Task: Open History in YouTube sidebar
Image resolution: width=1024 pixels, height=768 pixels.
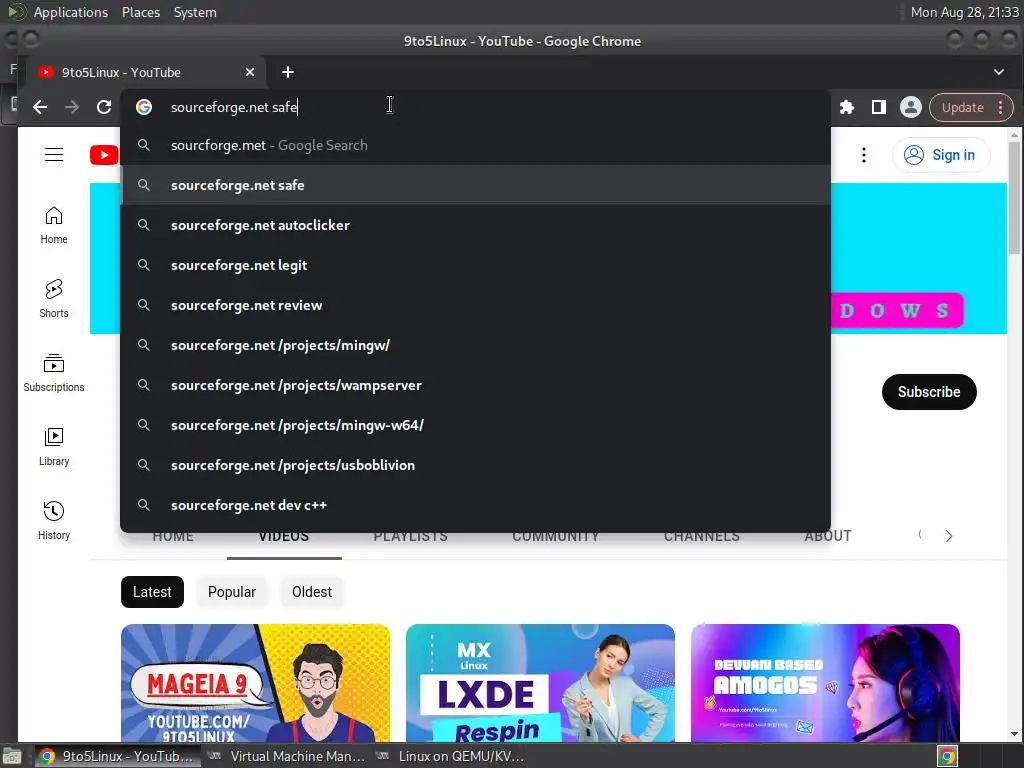Action: pyautogui.click(x=54, y=520)
